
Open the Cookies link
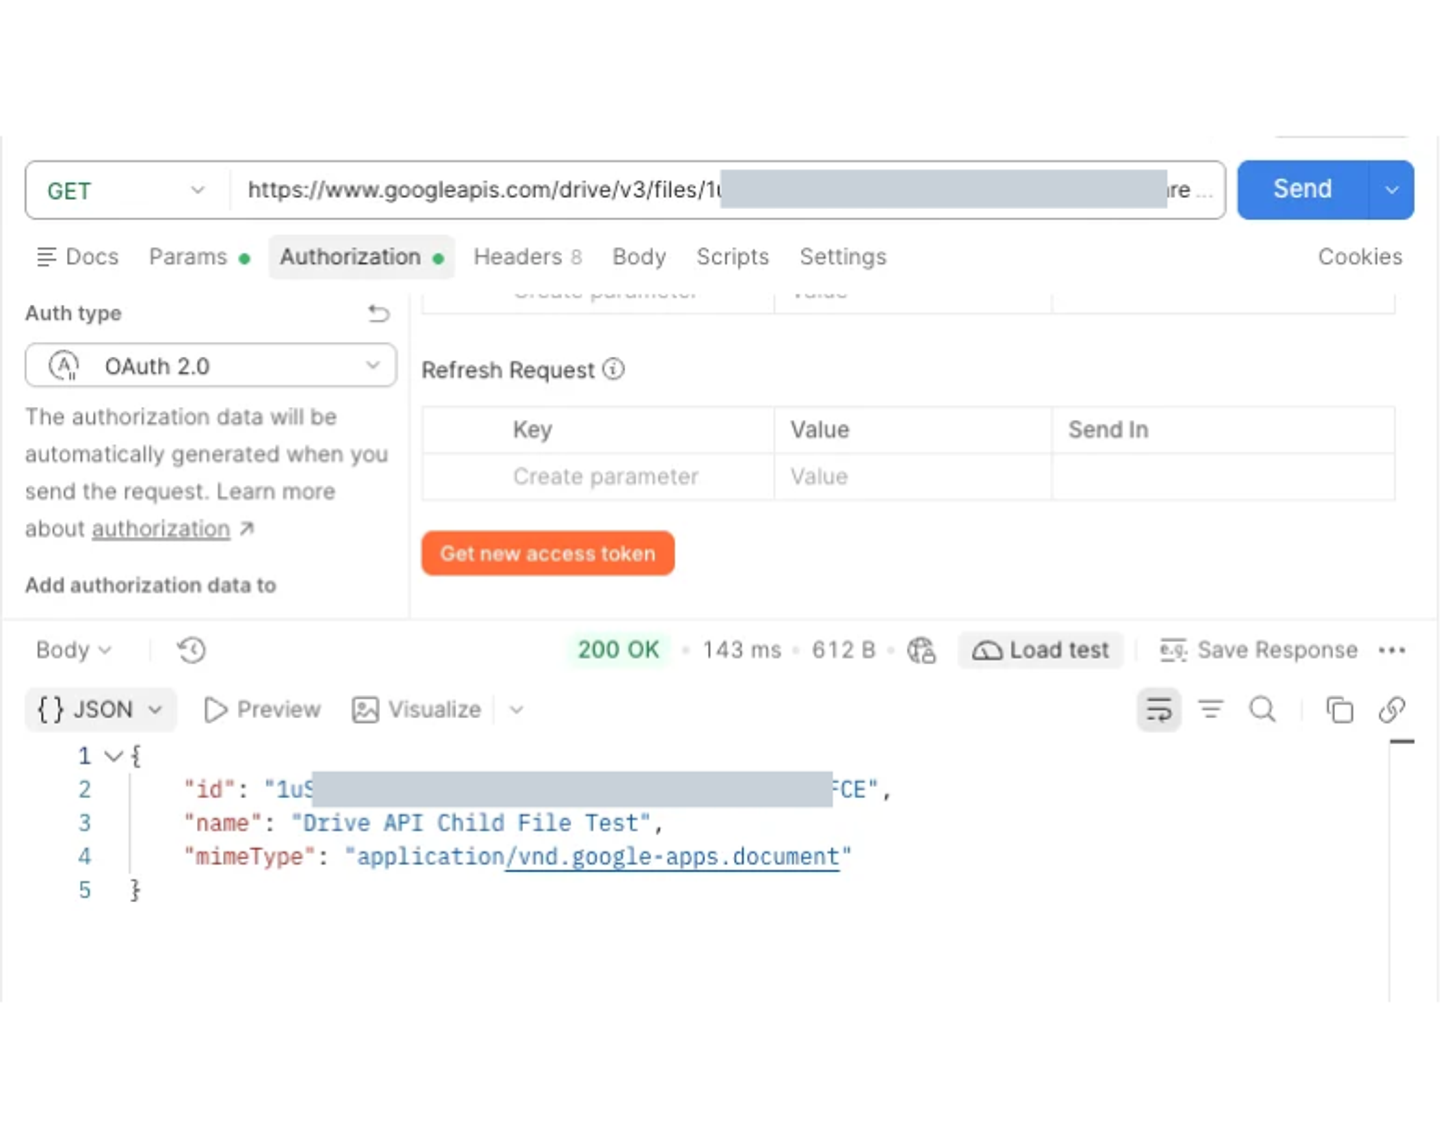[1360, 257]
